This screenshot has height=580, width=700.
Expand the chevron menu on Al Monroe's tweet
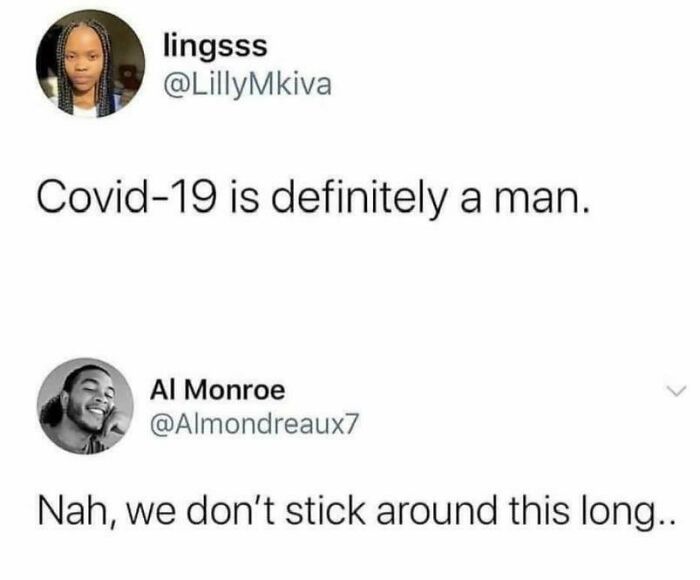pos(676,391)
